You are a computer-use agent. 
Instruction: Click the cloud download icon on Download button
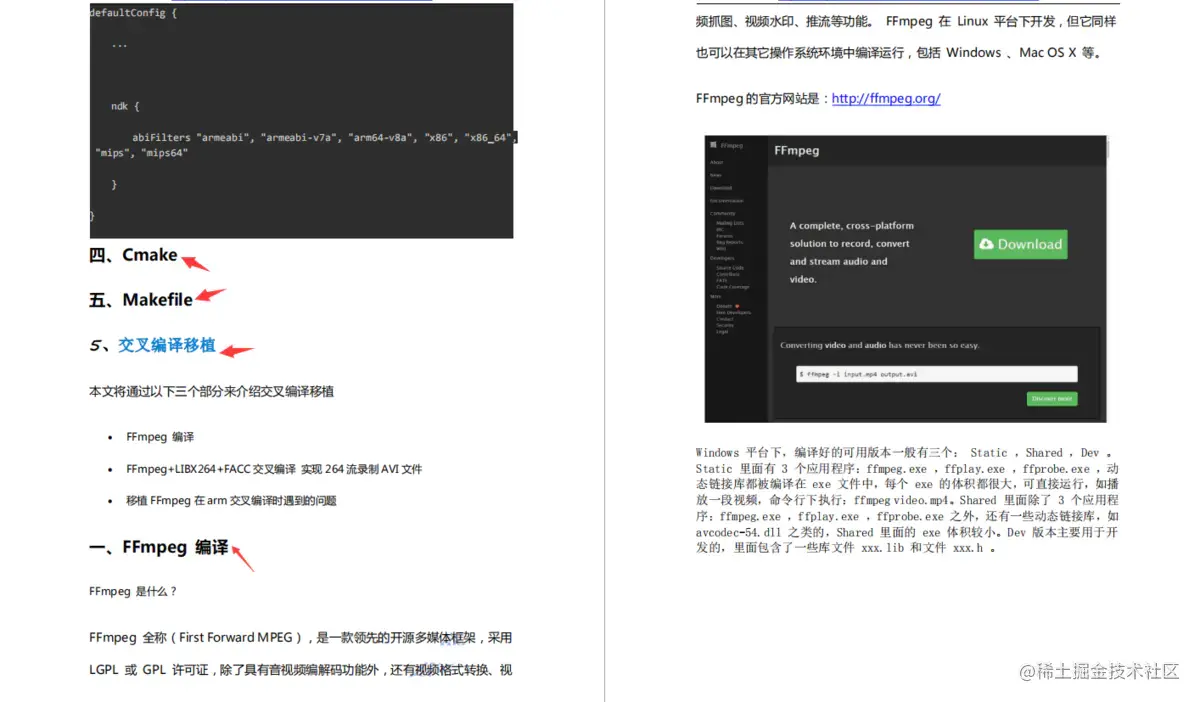click(x=987, y=244)
